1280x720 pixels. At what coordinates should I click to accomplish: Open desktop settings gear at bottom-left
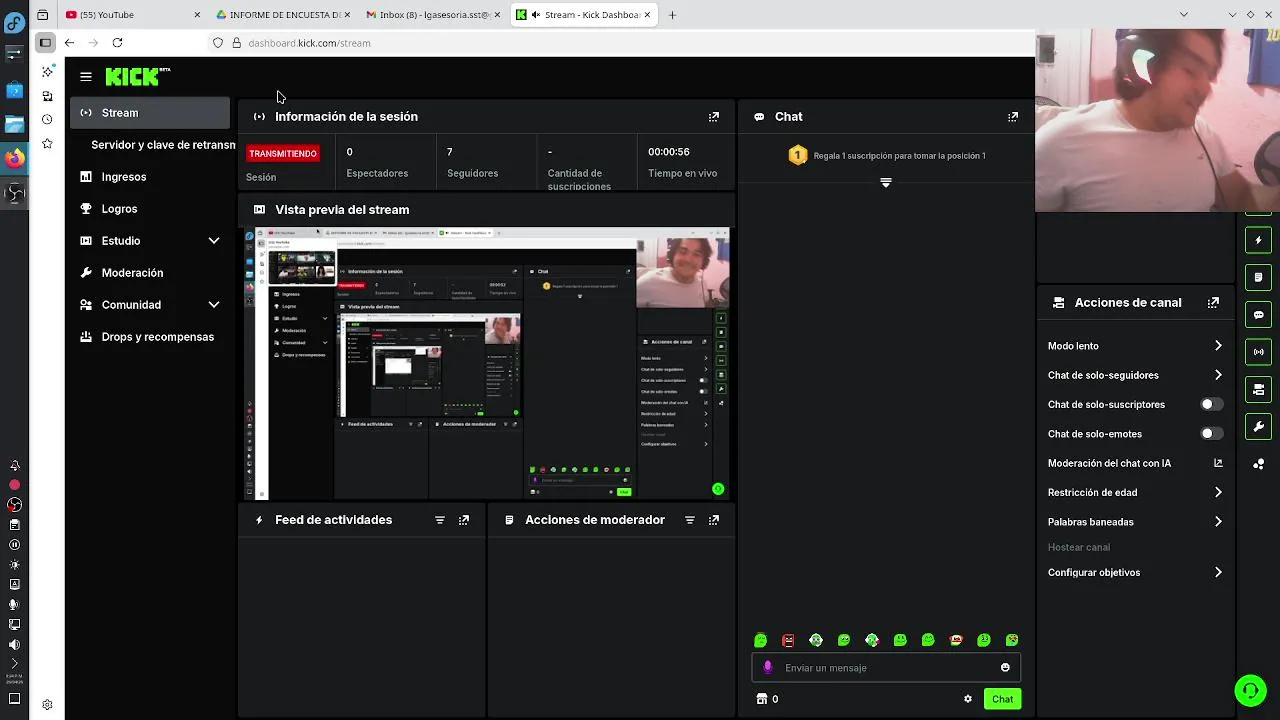pyautogui.click(x=47, y=705)
